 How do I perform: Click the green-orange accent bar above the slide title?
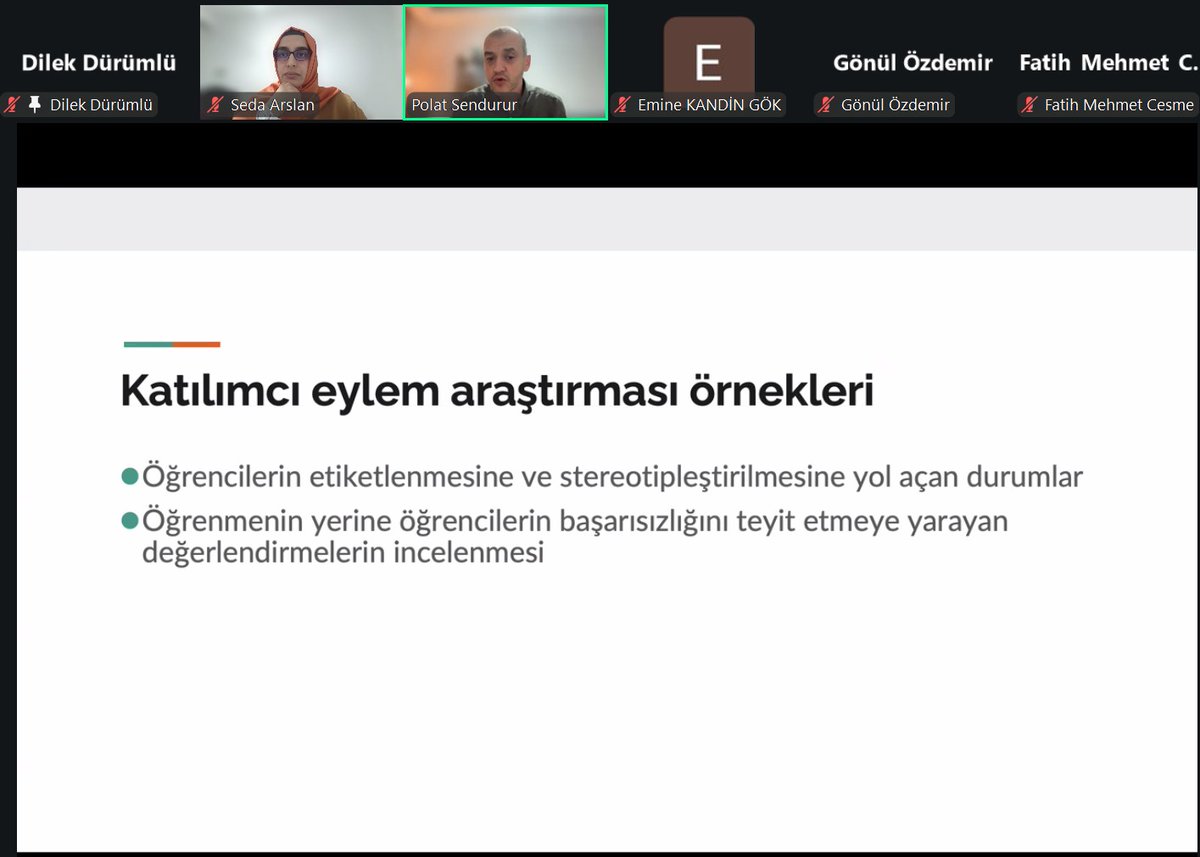pyautogui.click(x=171, y=343)
